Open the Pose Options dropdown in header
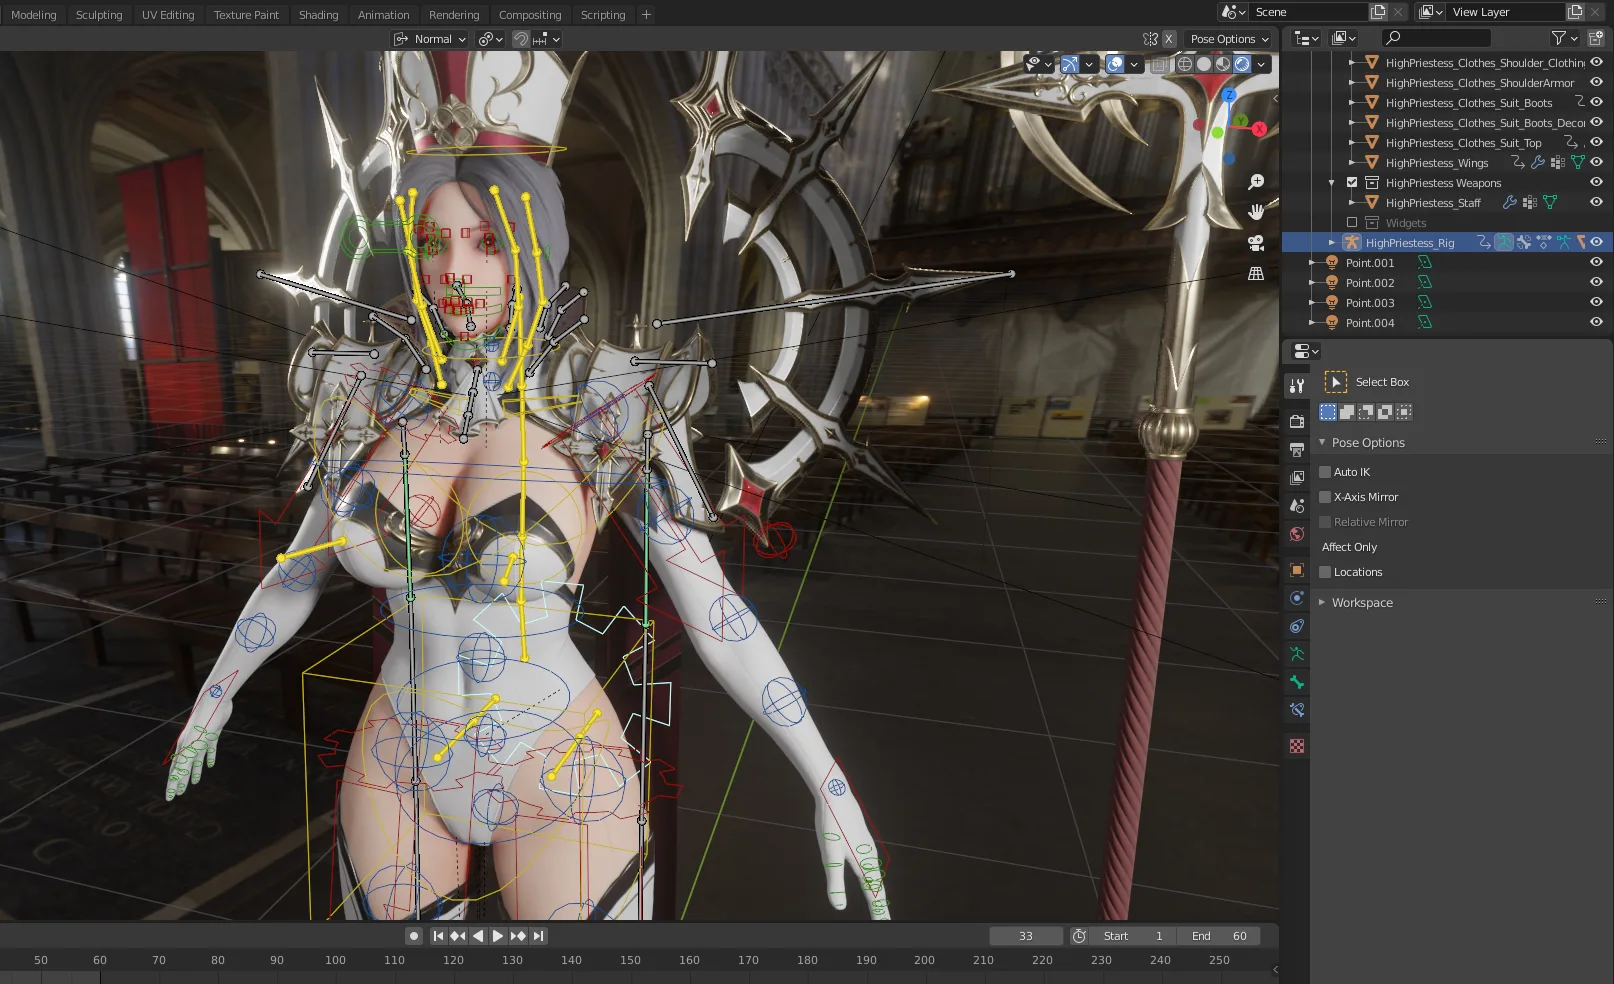The height and width of the screenshot is (984, 1614). coord(1229,39)
